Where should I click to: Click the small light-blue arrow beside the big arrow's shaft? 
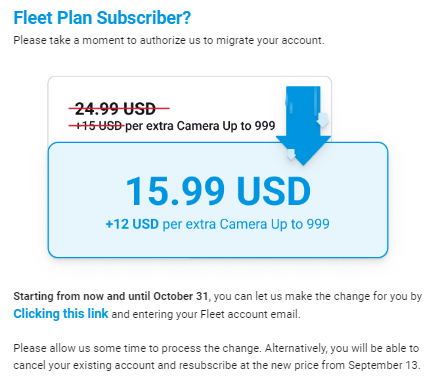pos(323,120)
